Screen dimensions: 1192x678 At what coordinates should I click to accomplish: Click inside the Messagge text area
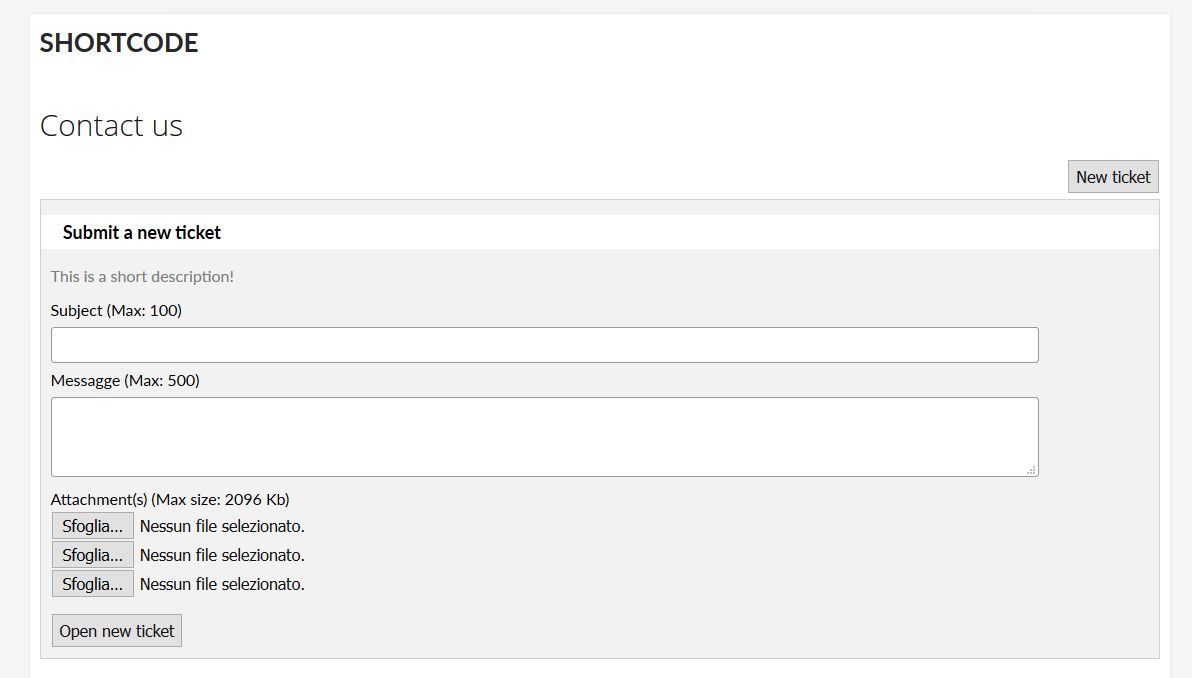click(544, 437)
